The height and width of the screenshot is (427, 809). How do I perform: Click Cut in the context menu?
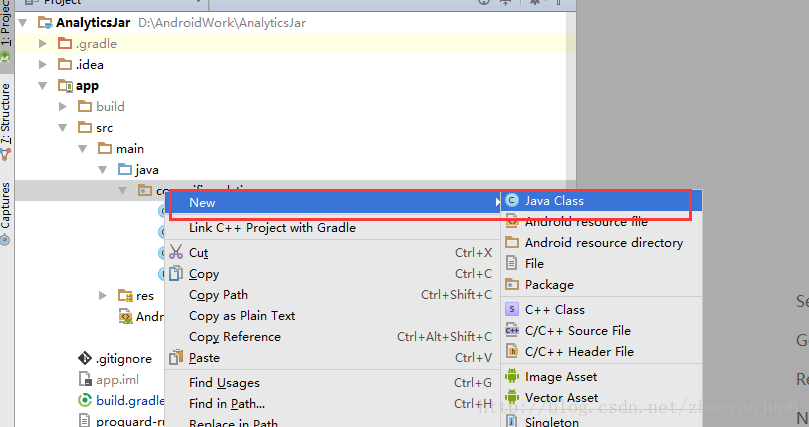click(333, 253)
